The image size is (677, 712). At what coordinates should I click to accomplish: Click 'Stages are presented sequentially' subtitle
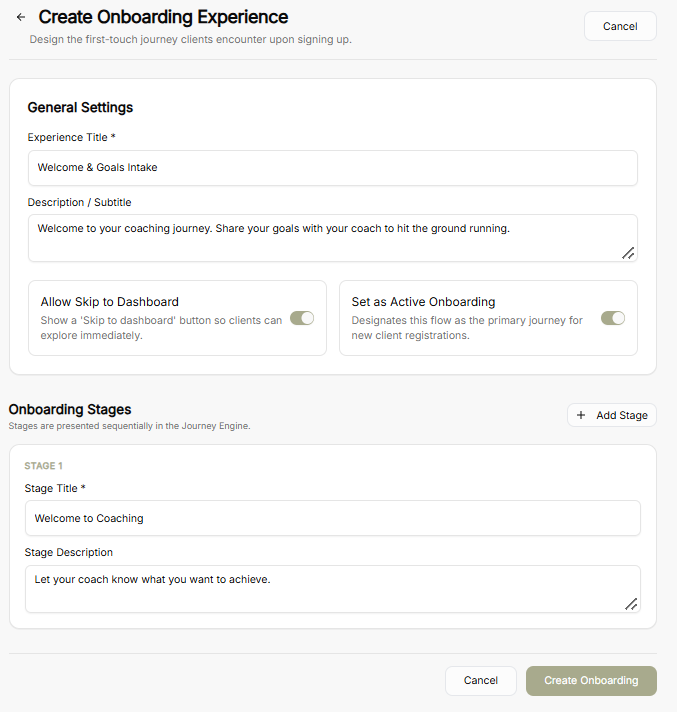tap(129, 426)
